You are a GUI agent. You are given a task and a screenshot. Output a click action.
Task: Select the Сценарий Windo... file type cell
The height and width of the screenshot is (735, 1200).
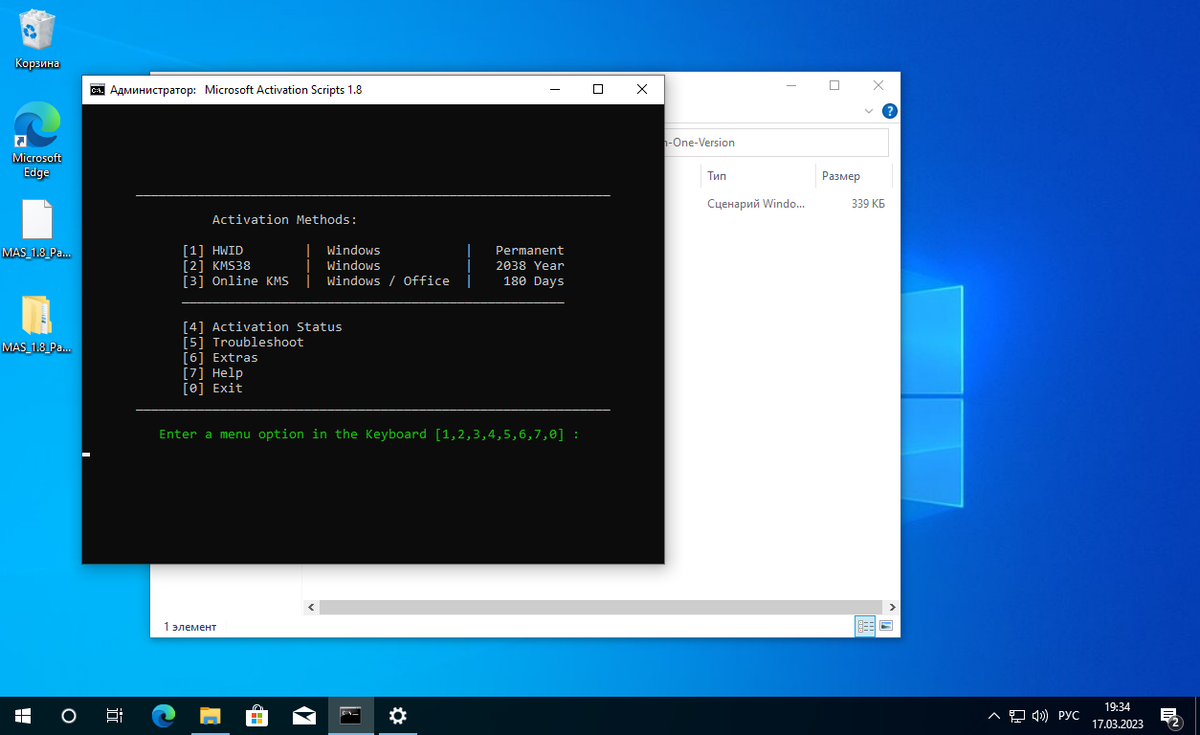click(x=755, y=204)
